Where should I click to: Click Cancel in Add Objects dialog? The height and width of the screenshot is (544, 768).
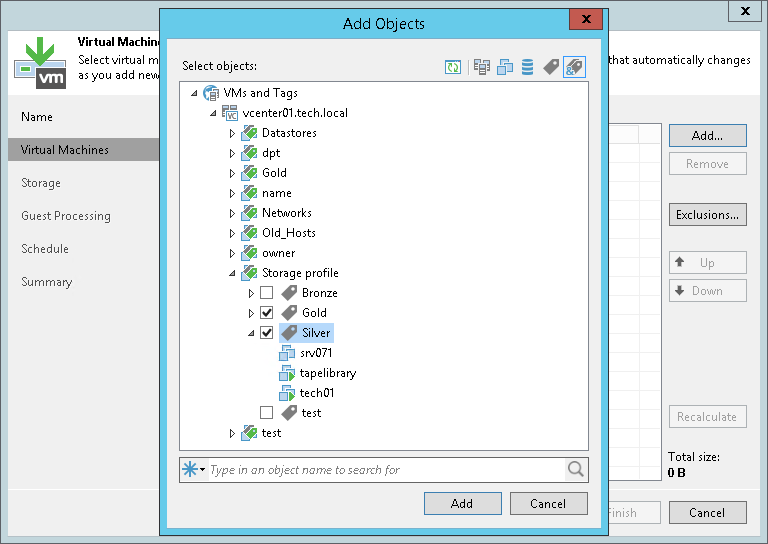[549, 503]
